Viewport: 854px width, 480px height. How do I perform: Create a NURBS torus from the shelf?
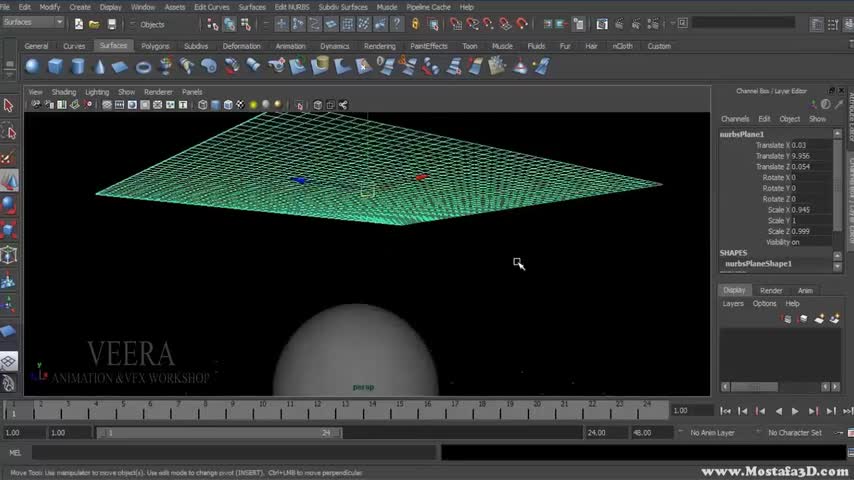tap(143, 66)
